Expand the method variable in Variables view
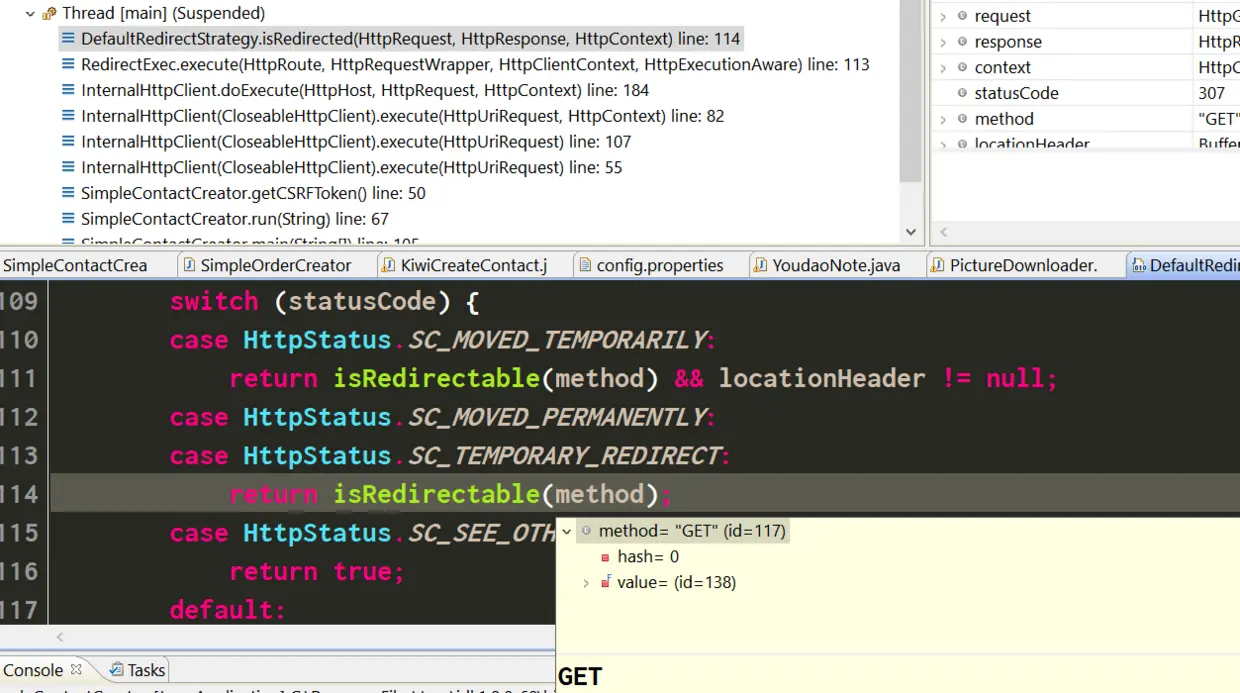1240x693 pixels. tap(943, 119)
